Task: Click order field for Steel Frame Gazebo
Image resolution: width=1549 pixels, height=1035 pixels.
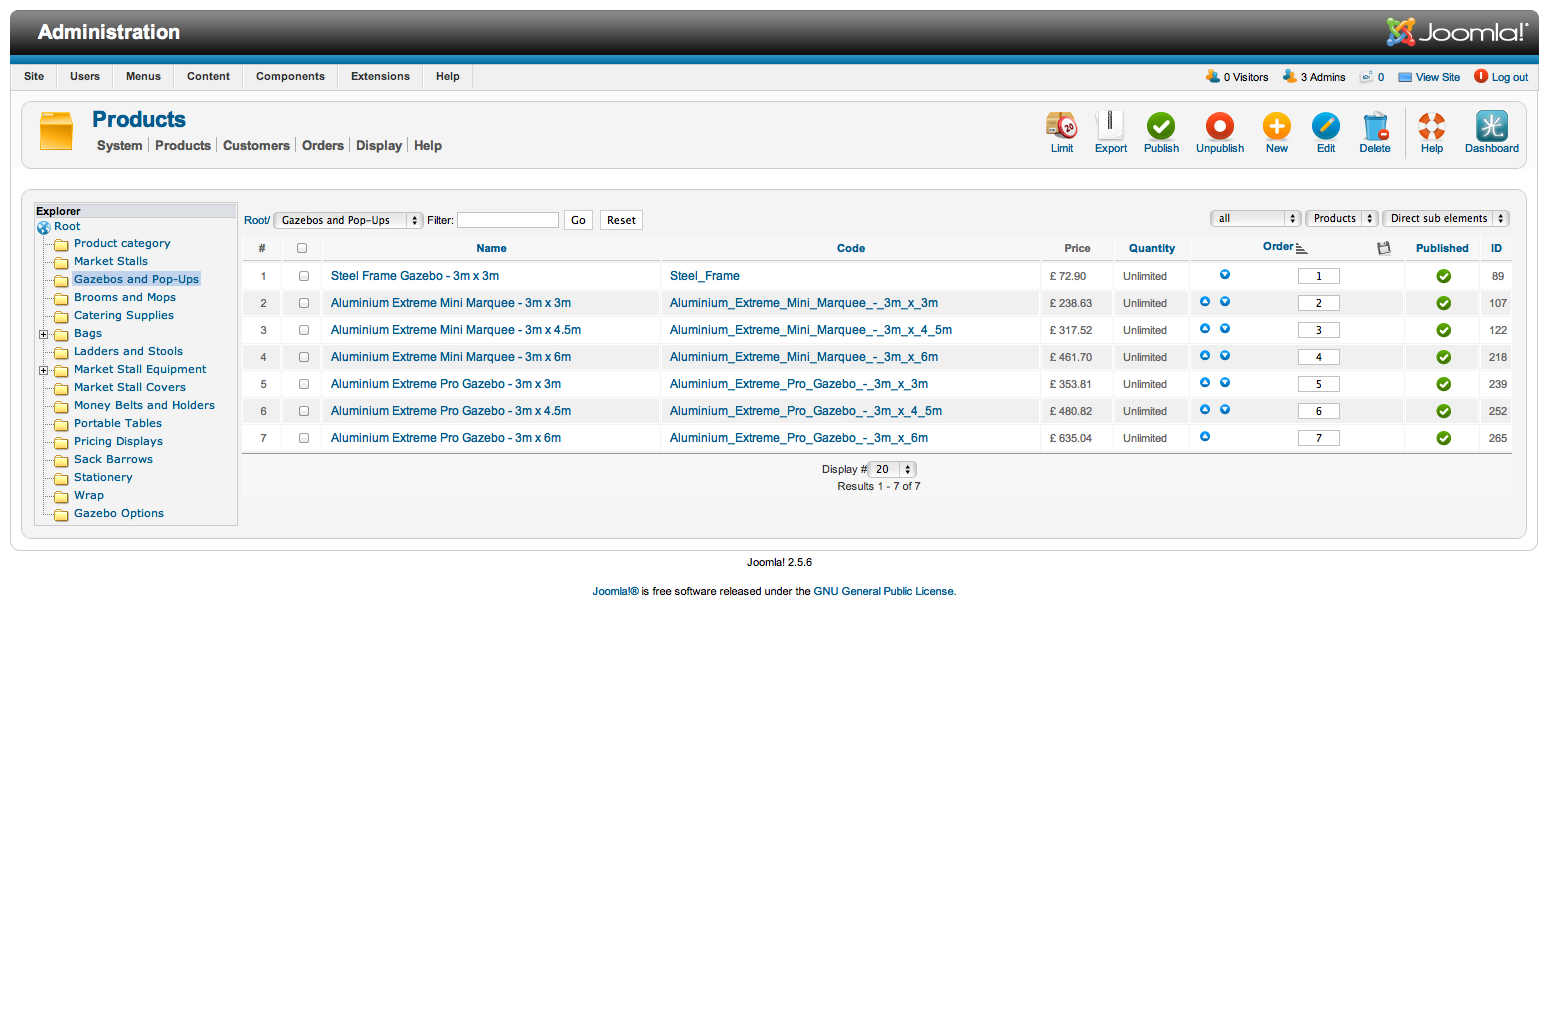Action: (x=1319, y=276)
